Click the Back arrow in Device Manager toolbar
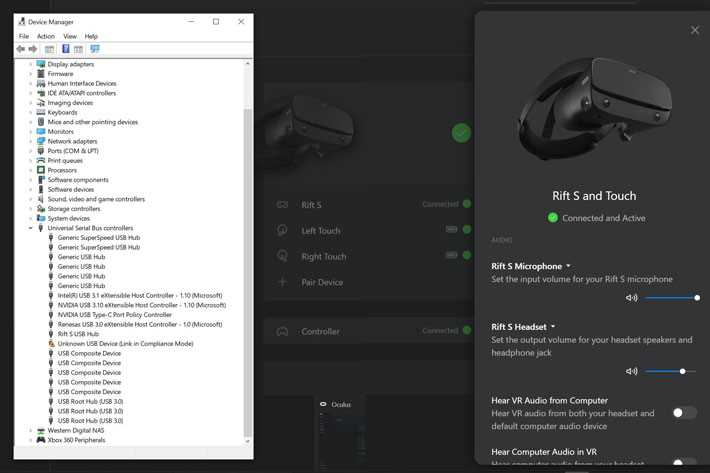710x473 pixels. click(21, 48)
